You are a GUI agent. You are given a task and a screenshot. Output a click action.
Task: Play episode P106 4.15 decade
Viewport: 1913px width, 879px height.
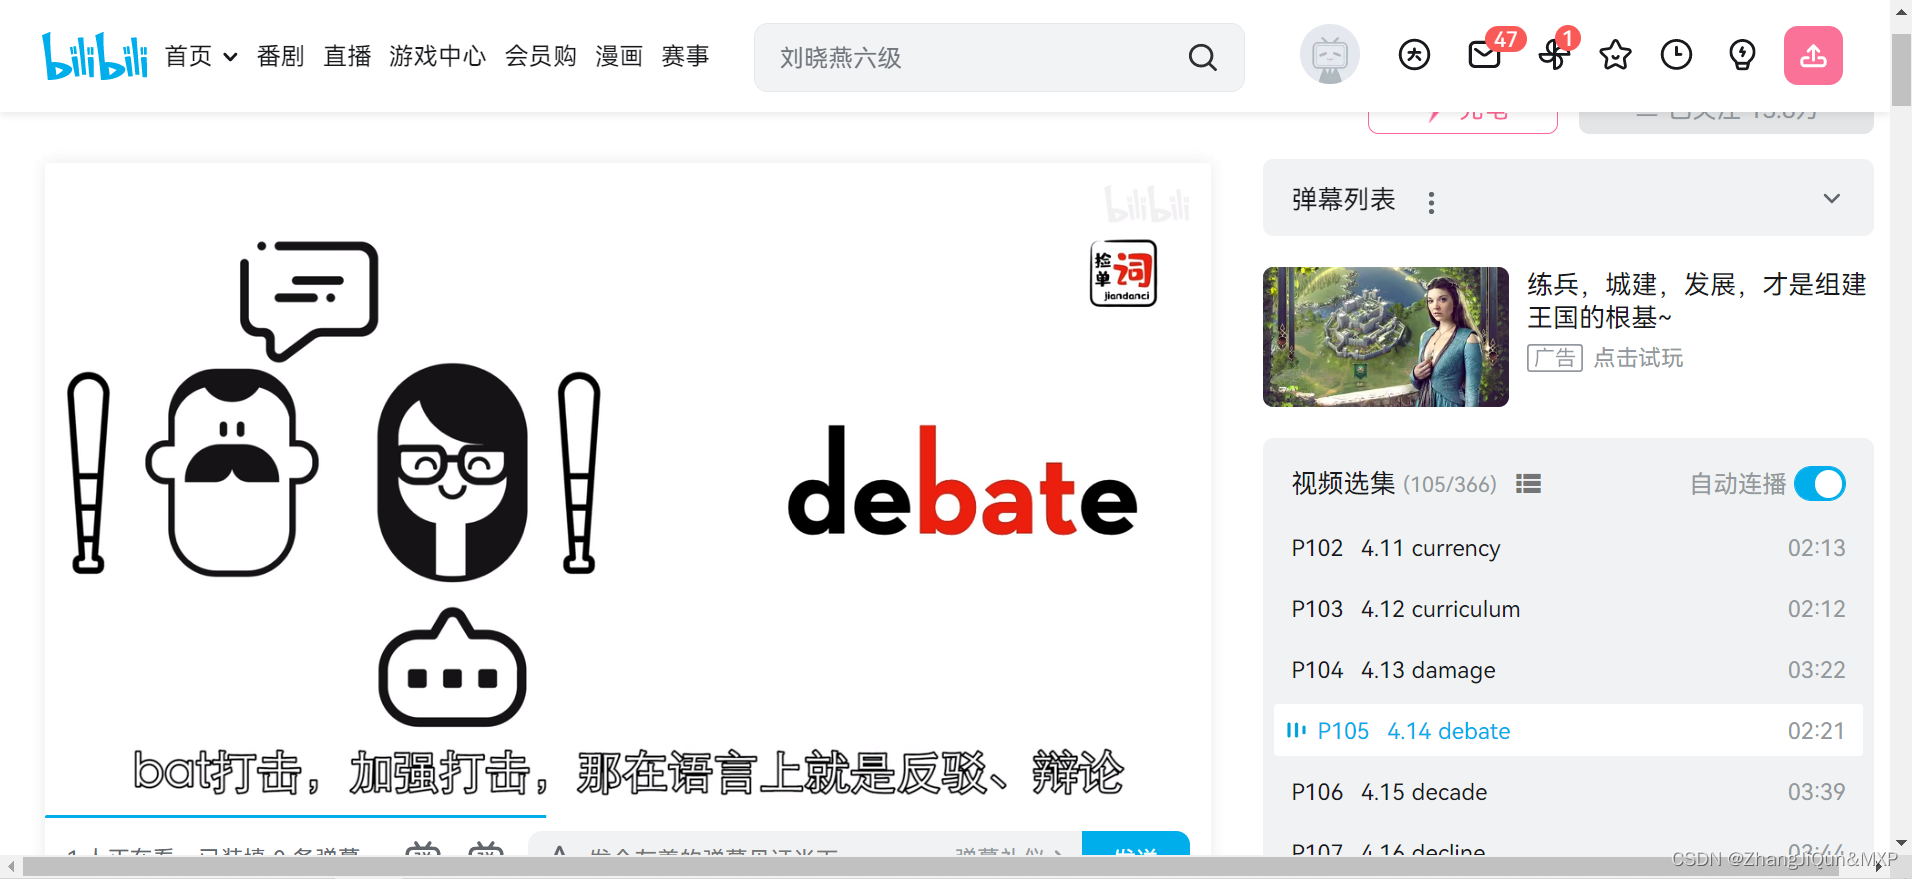click(1568, 792)
